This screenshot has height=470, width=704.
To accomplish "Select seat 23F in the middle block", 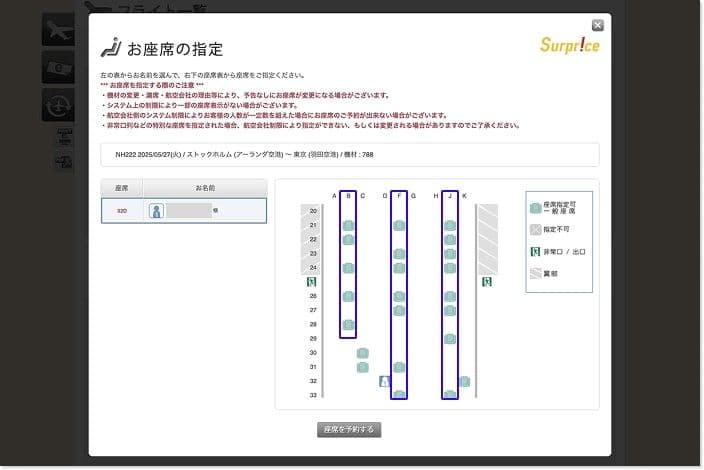I will [399, 254].
